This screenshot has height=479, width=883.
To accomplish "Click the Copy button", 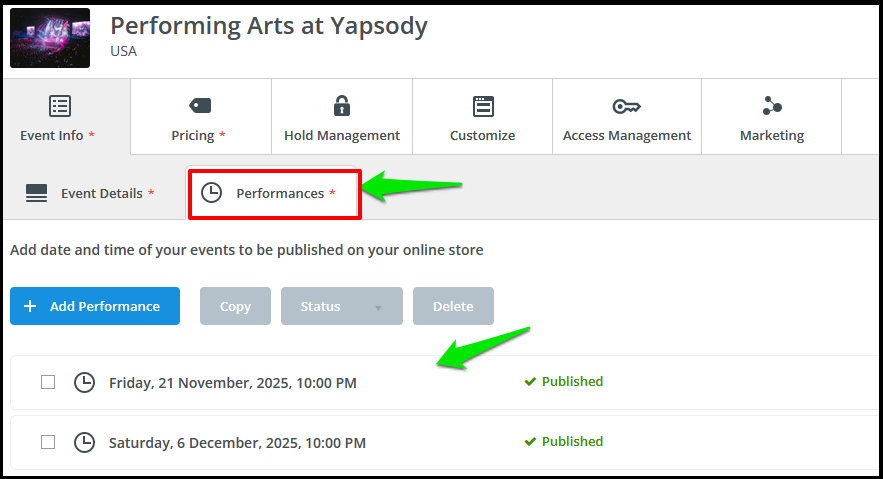I will [235, 306].
